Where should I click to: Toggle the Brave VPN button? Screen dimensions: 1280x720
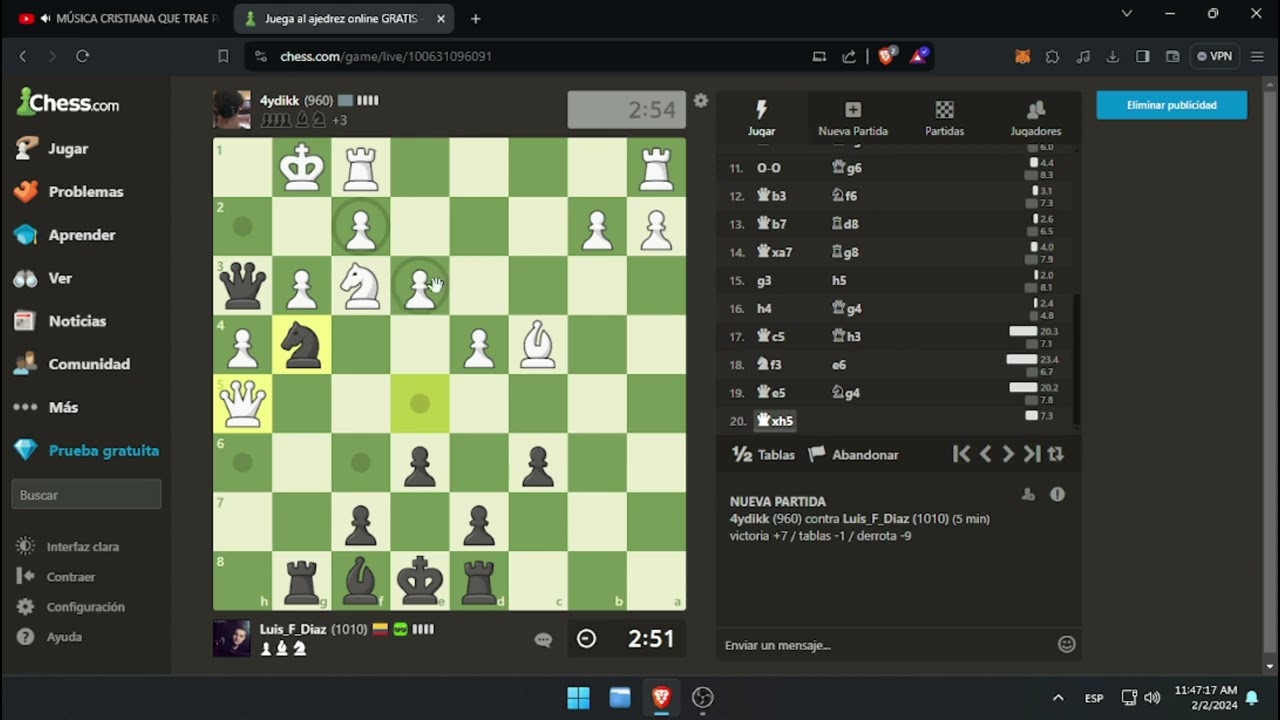pos(1215,56)
